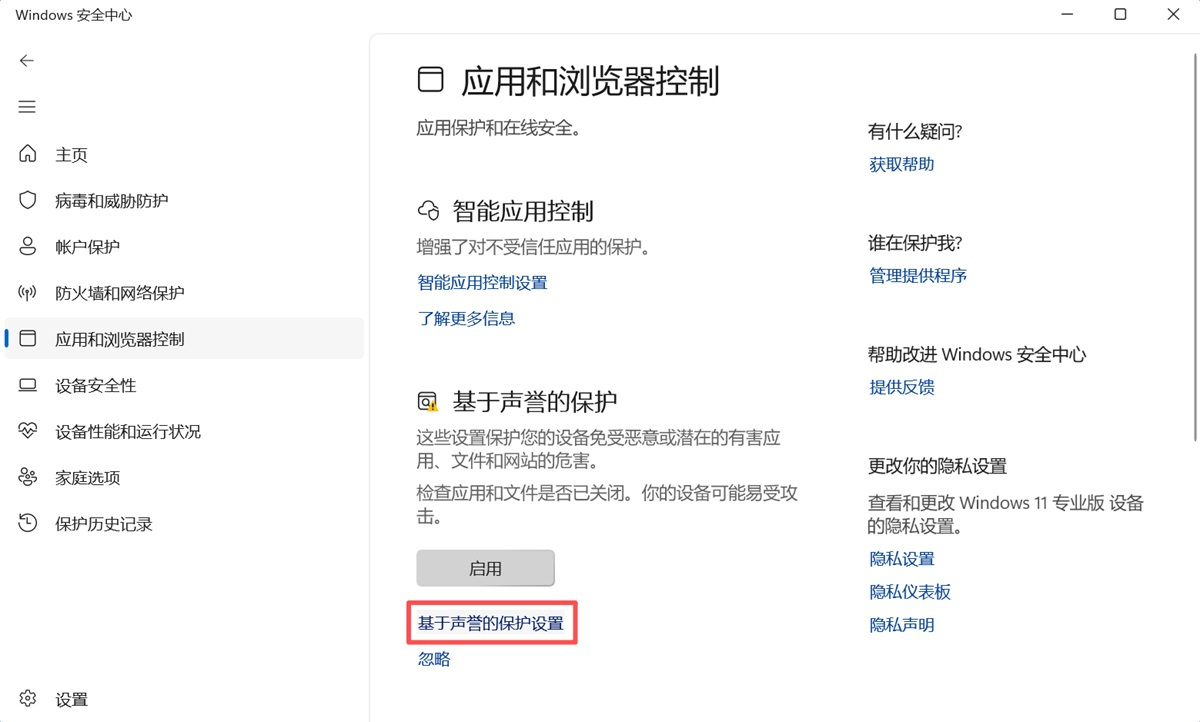Click the device health heart icon
The height and width of the screenshot is (722, 1200).
[x=28, y=431]
